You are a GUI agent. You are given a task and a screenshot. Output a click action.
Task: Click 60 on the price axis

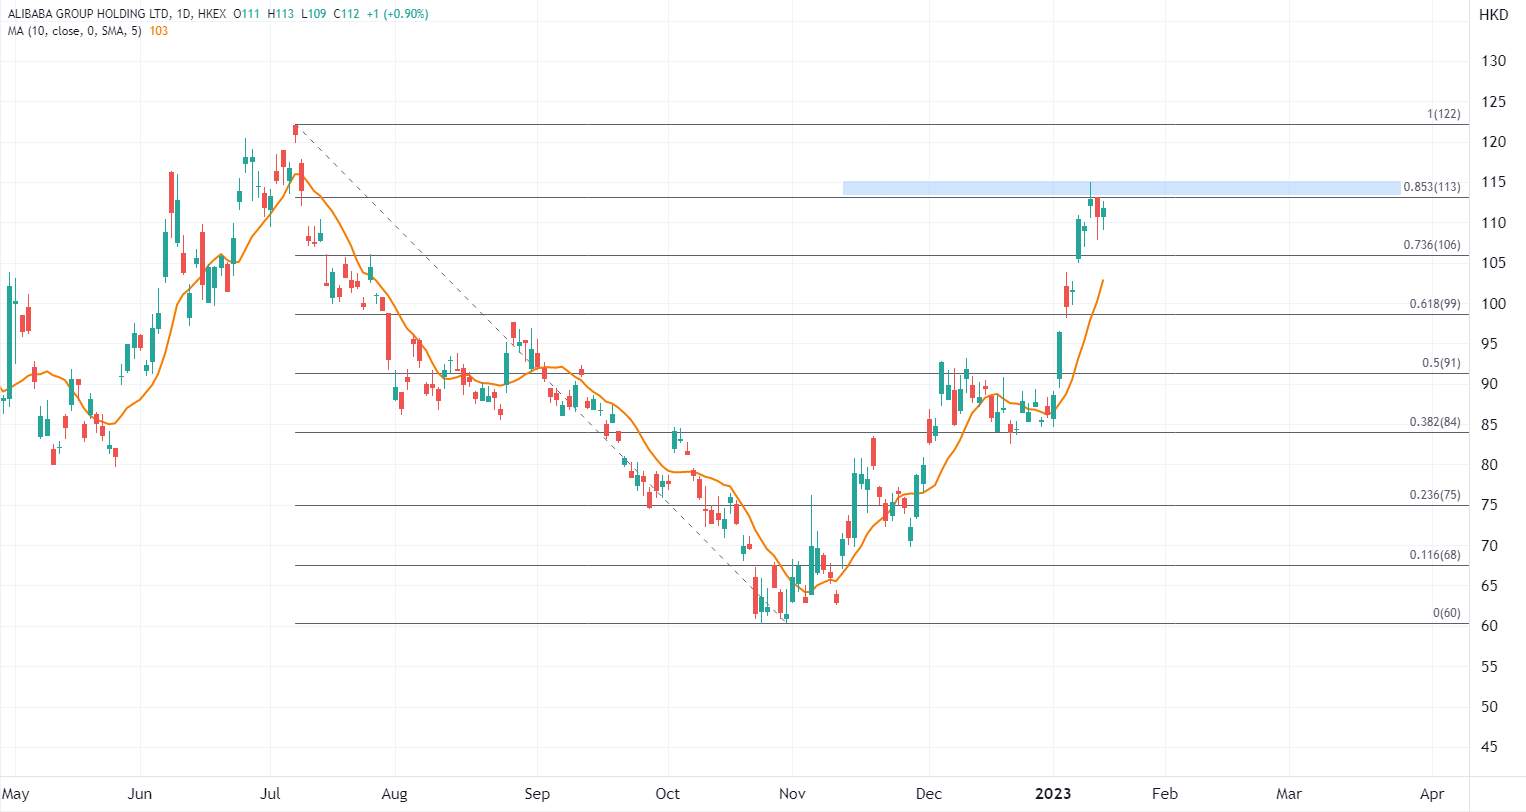pyautogui.click(x=1489, y=626)
